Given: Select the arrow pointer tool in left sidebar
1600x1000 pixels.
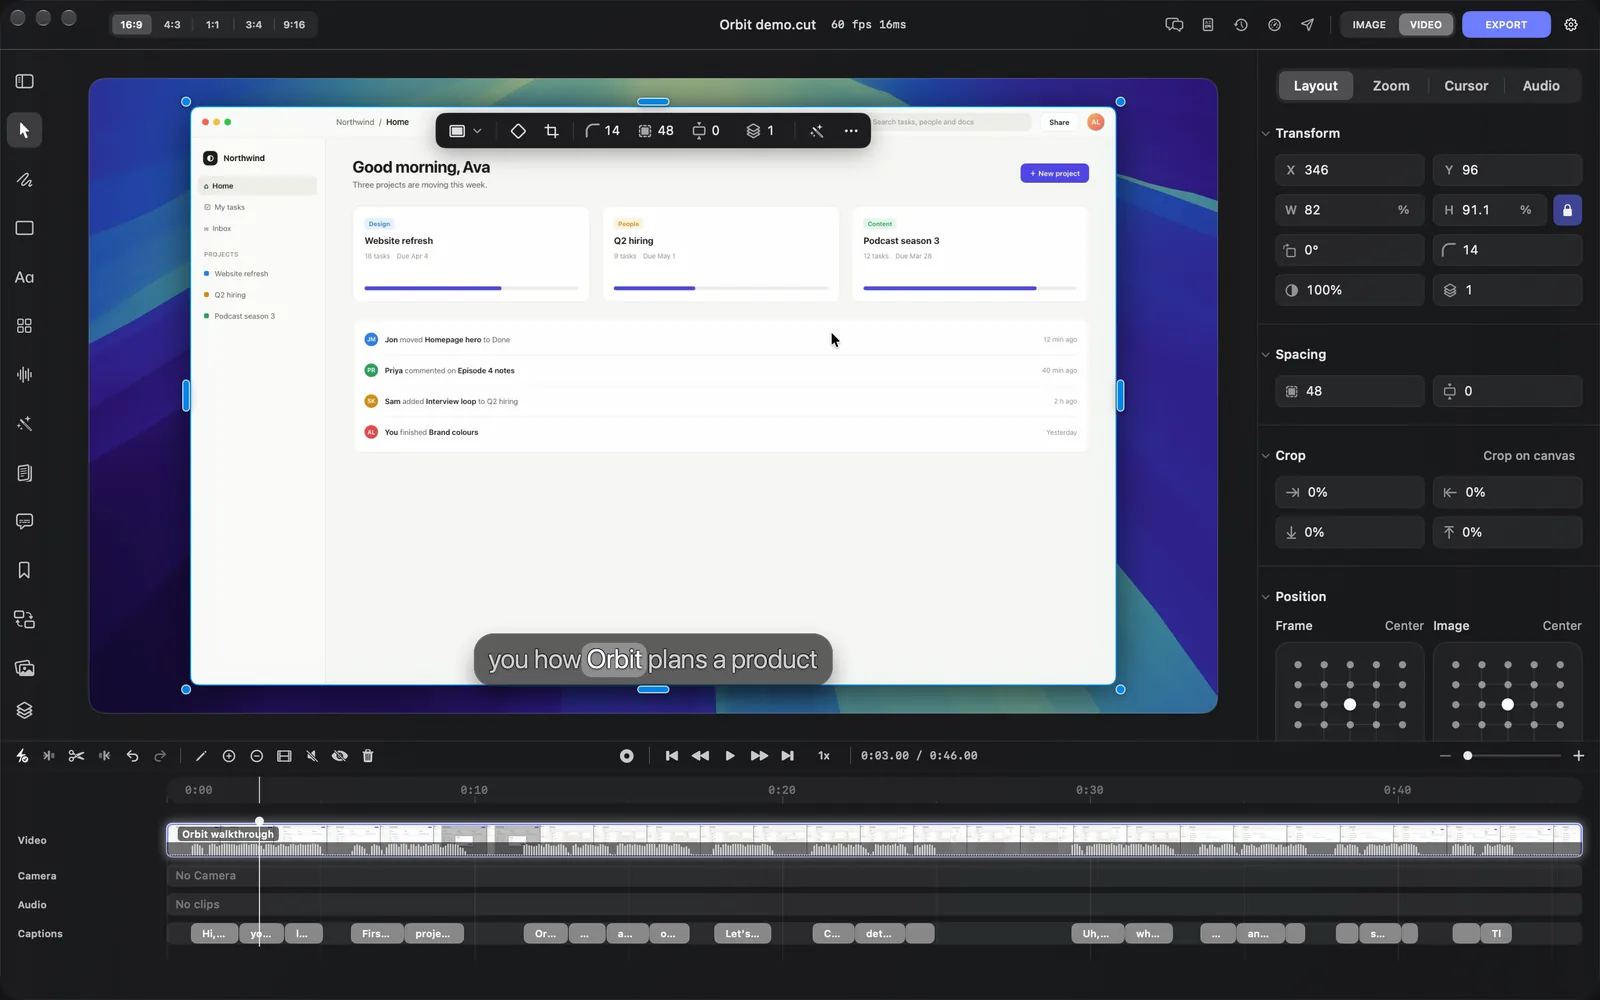Looking at the screenshot, I should pos(24,130).
